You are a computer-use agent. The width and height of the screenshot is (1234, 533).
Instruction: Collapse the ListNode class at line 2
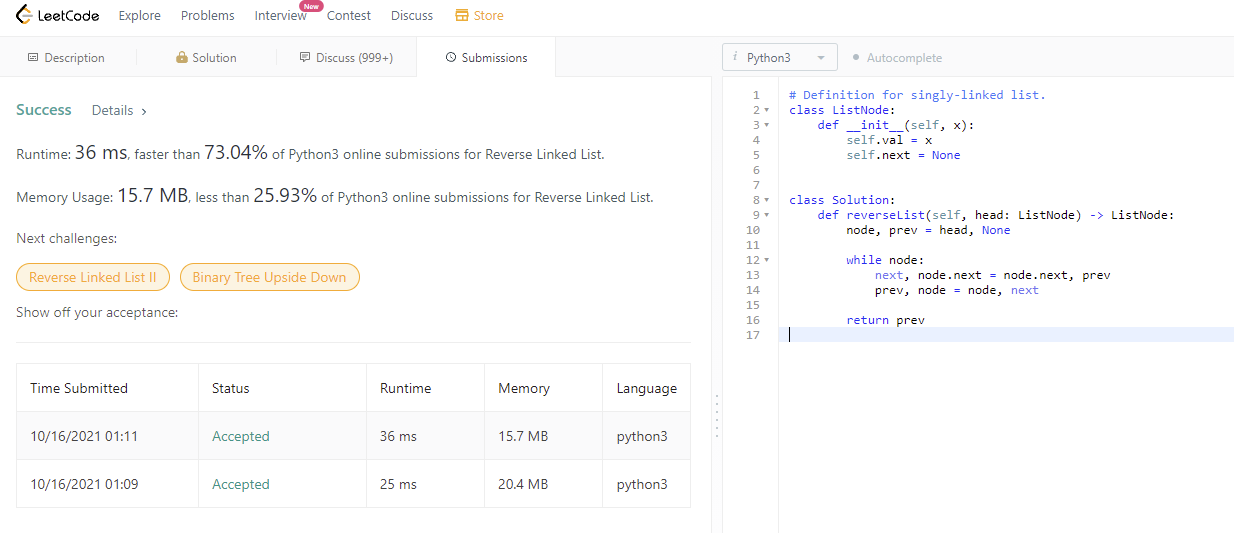coord(766,110)
